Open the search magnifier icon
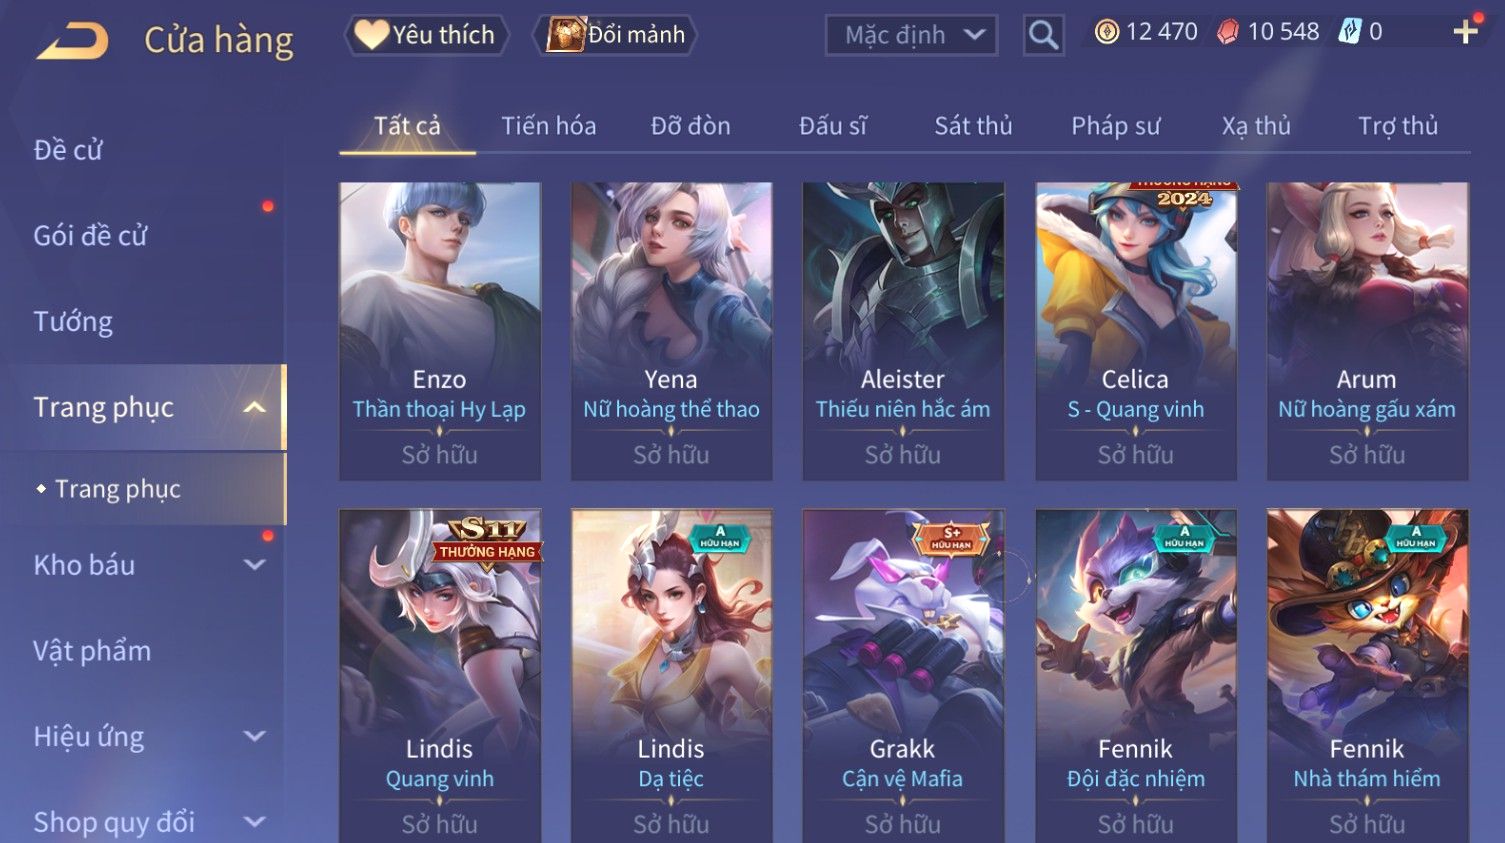The image size is (1505, 843). click(x=1043, y=35)
